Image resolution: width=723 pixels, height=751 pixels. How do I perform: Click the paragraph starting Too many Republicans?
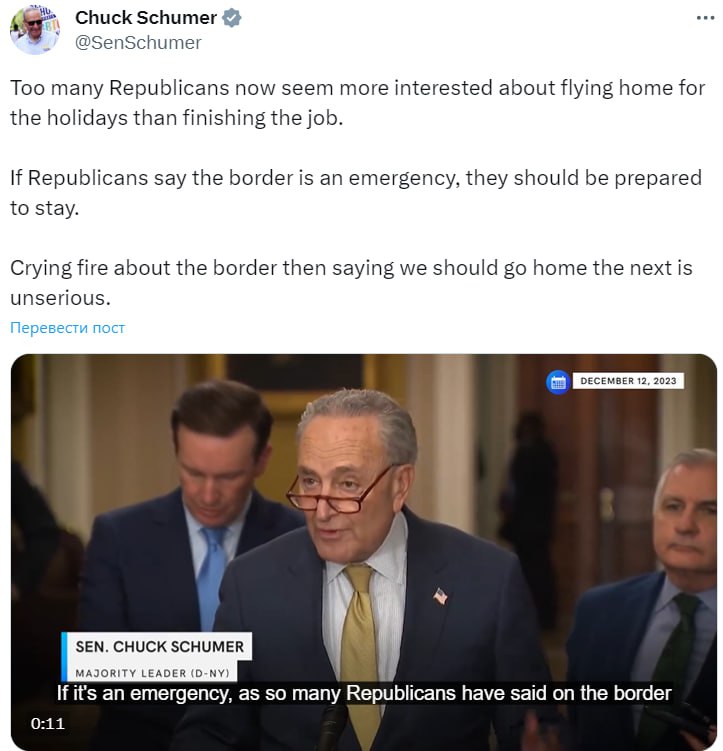357,103
